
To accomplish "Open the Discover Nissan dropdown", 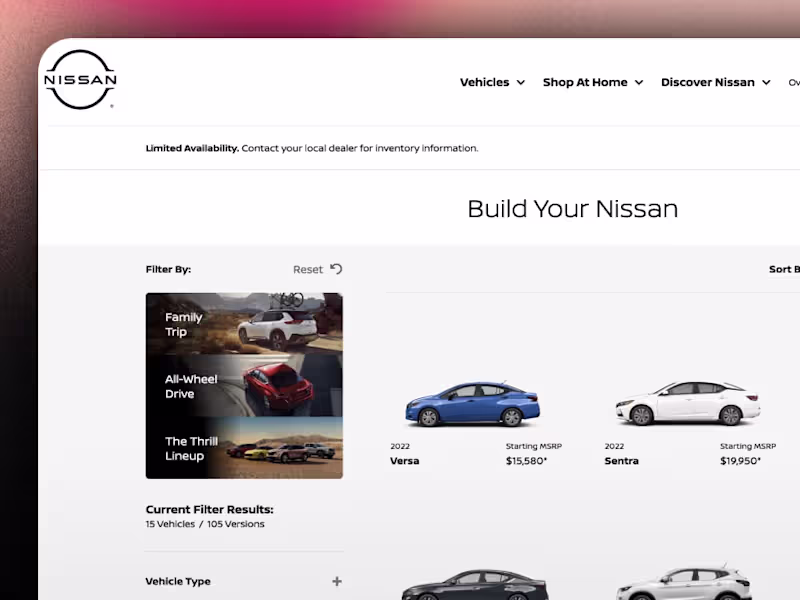I will point(716,82).
